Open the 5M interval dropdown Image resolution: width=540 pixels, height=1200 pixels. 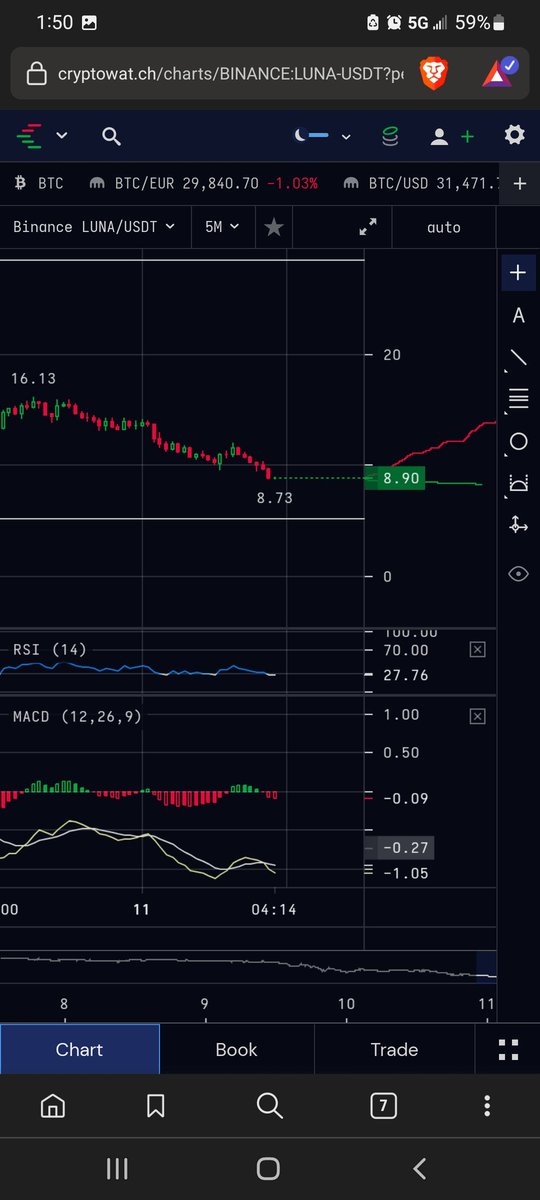[x=222, y=227]
